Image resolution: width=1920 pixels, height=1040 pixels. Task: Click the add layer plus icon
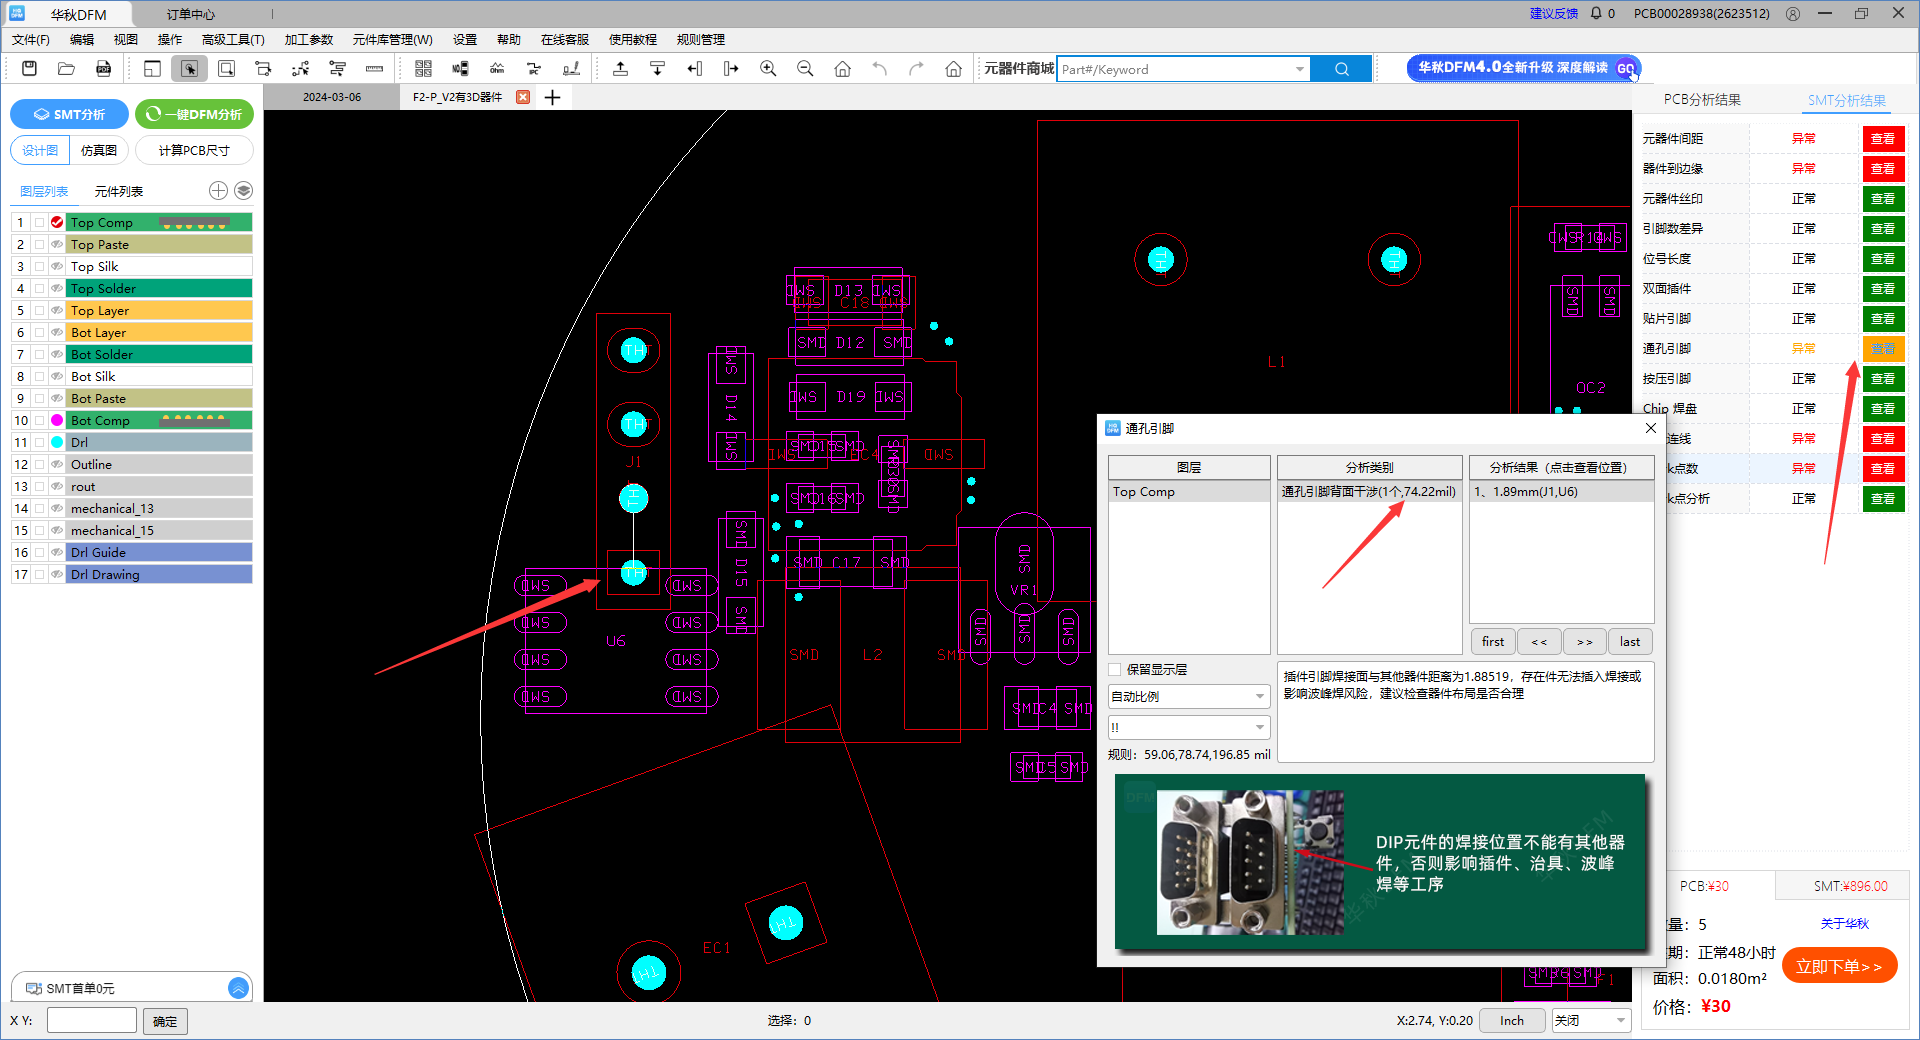(x=218, y=191)
